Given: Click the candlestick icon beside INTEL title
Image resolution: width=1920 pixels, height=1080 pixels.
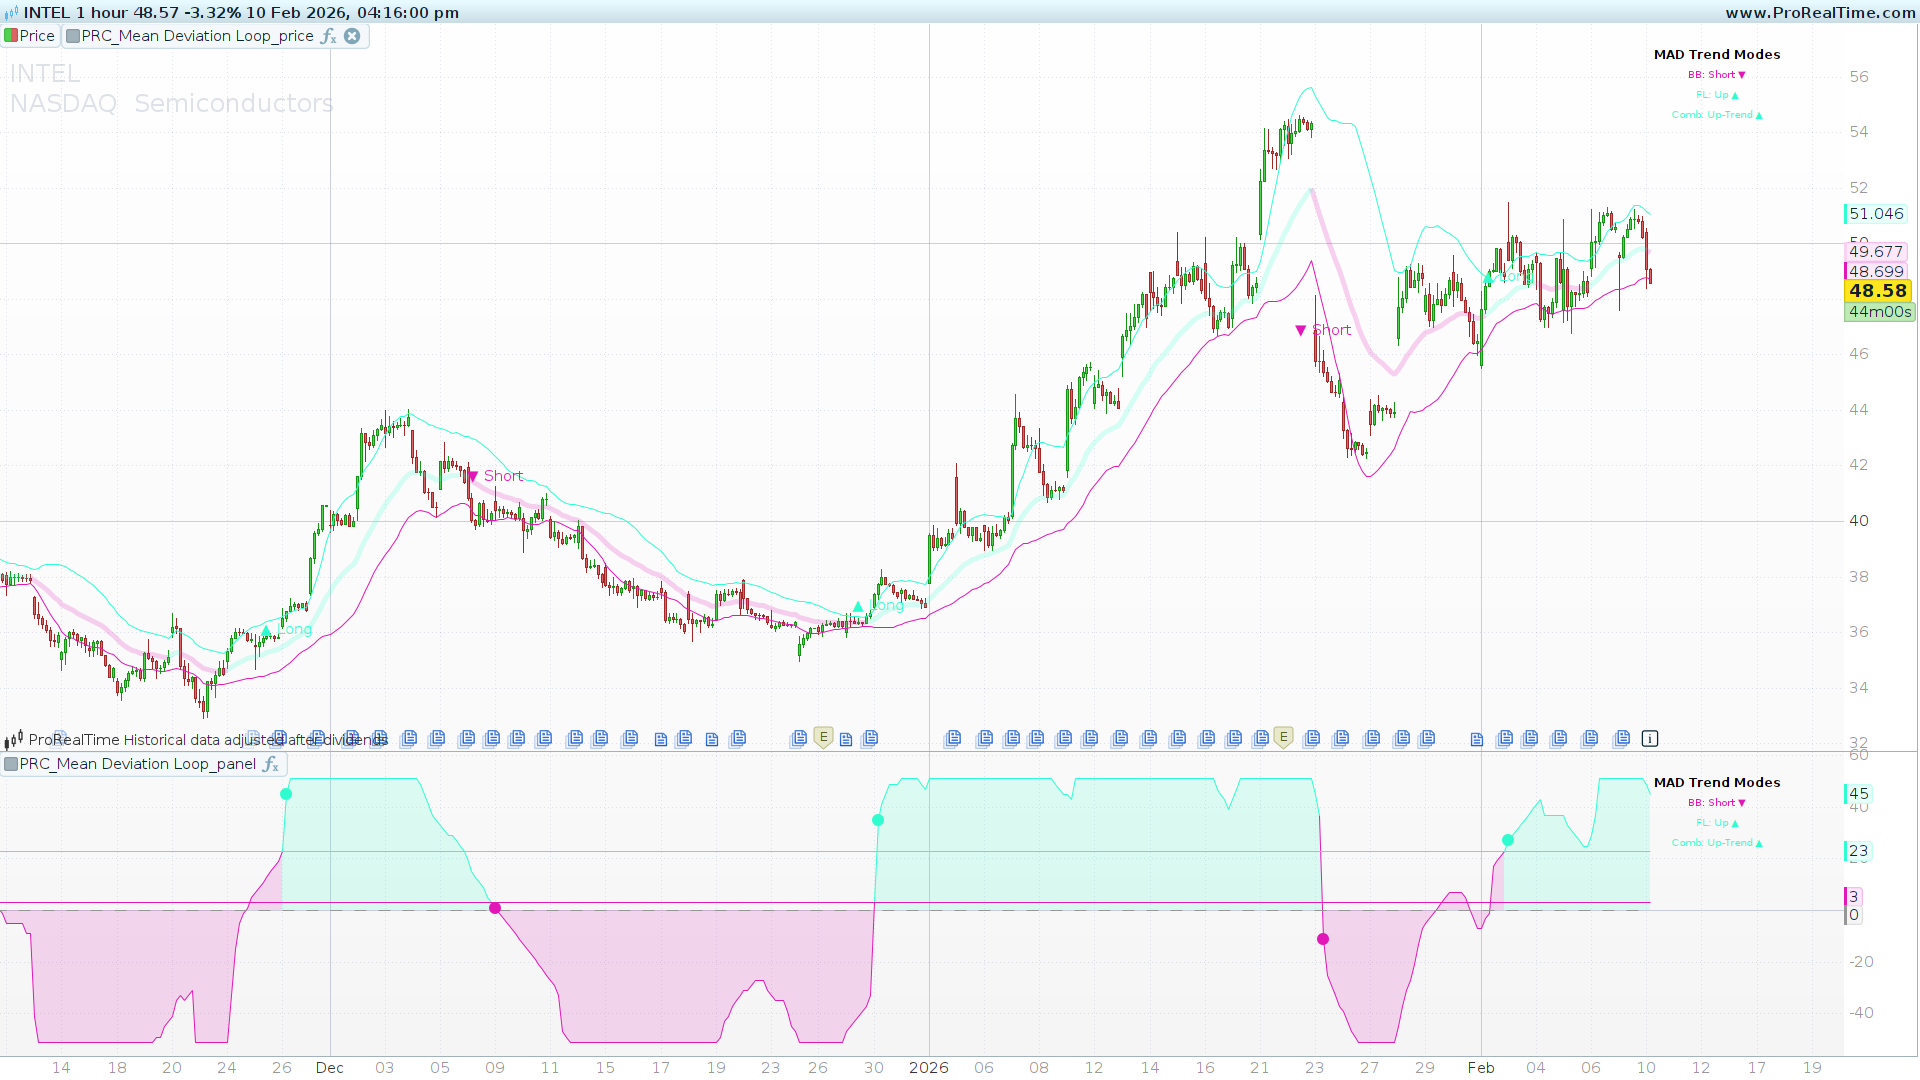Looking at the screenshot, I should tap(11, 13).
